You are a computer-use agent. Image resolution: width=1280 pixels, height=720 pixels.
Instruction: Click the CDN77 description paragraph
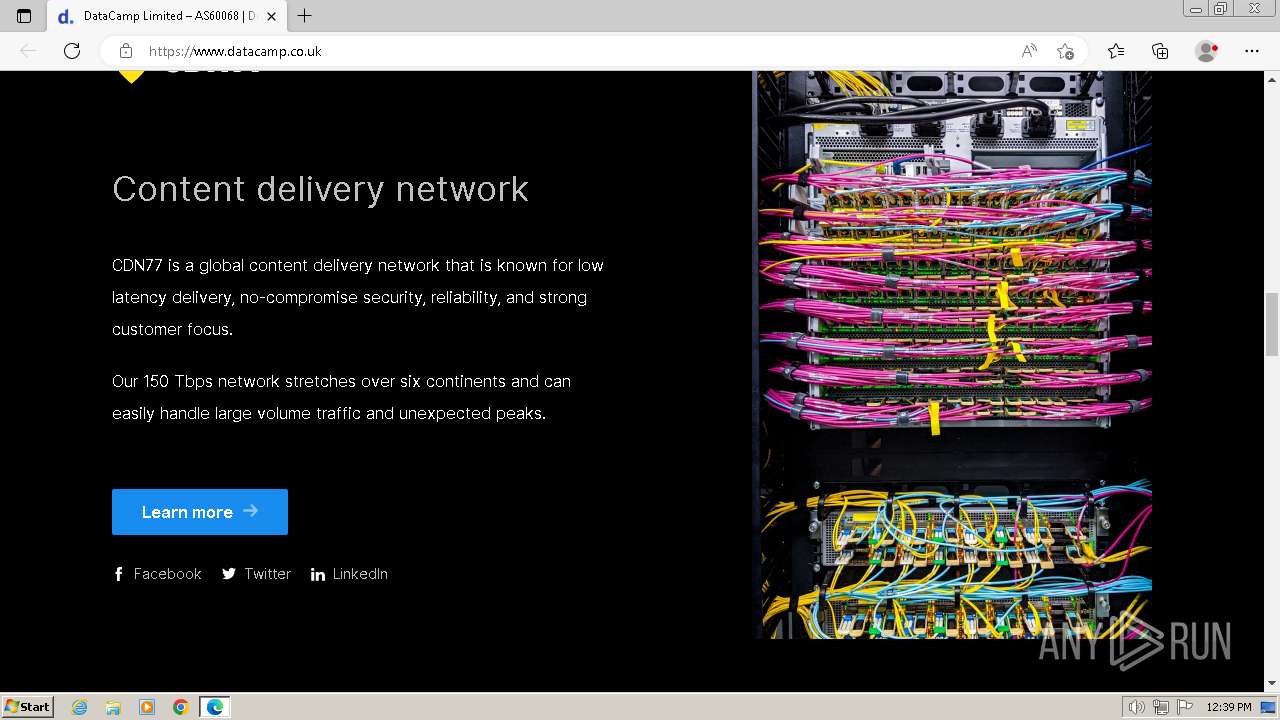(358, 297)
